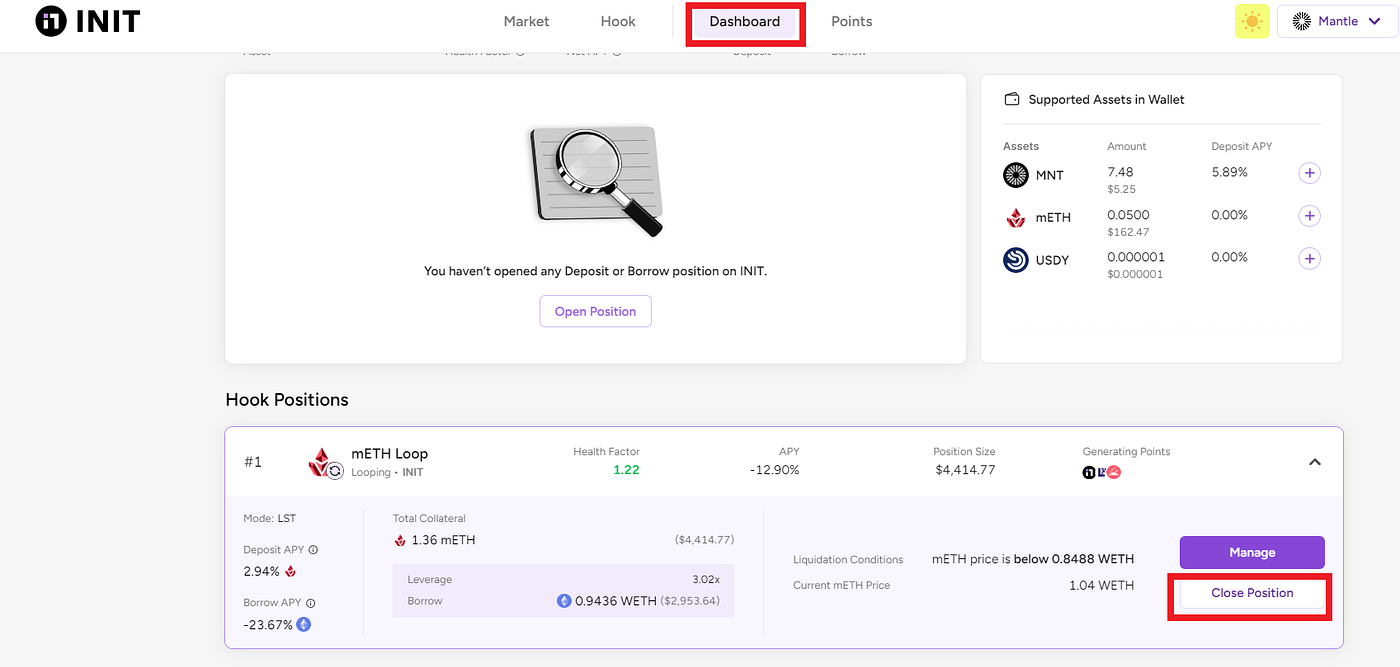Switch to the Market tab

point(526,21)
